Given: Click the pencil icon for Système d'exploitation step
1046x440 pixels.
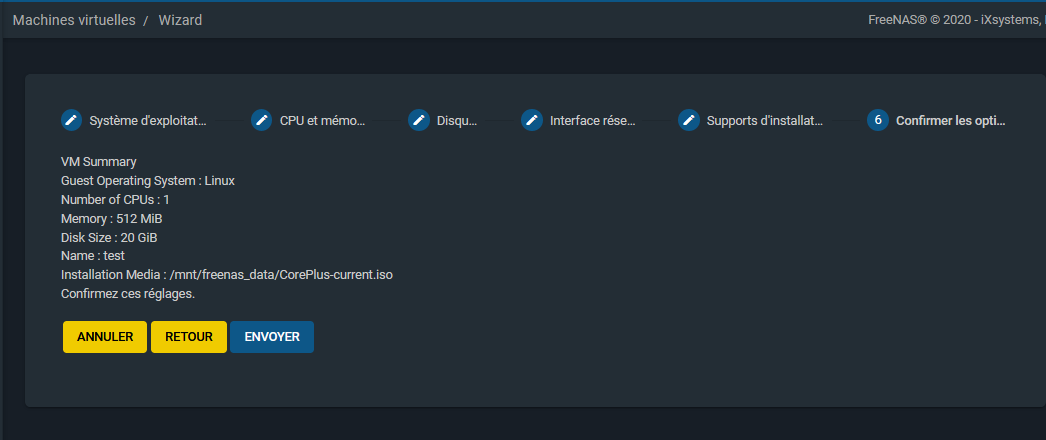Looking at the screenshot, I should [x=71, y=120].
